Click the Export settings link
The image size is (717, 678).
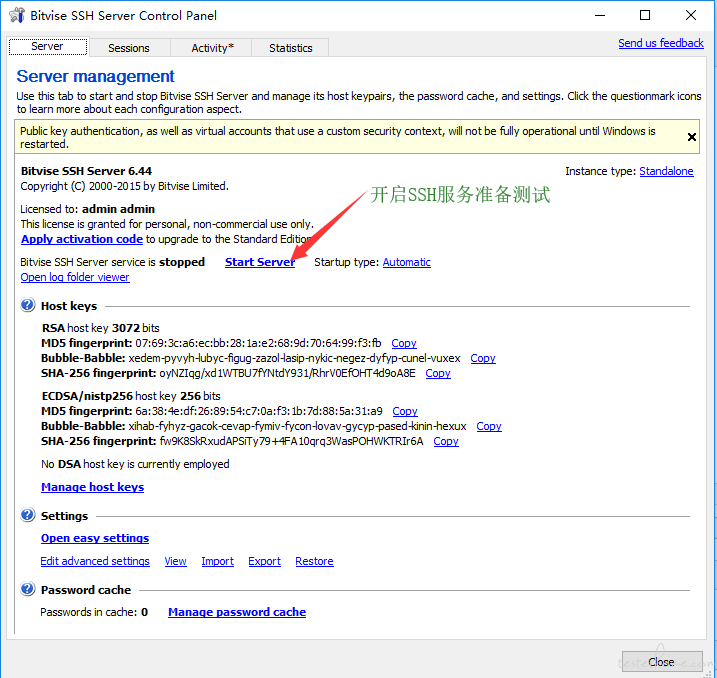coord(264,561)
